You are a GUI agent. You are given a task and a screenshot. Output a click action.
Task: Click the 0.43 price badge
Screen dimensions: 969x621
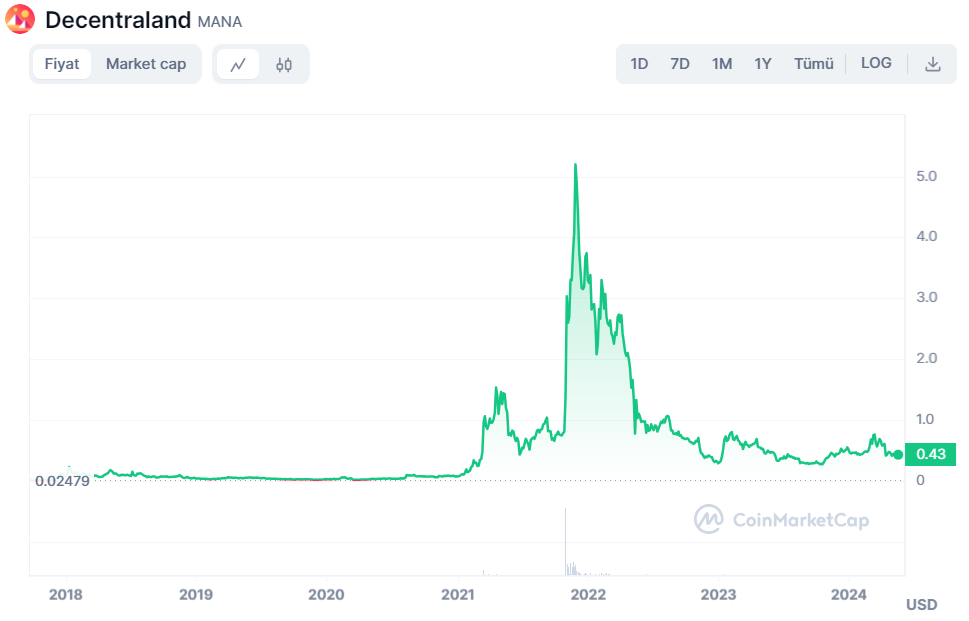tap(929, 453)
